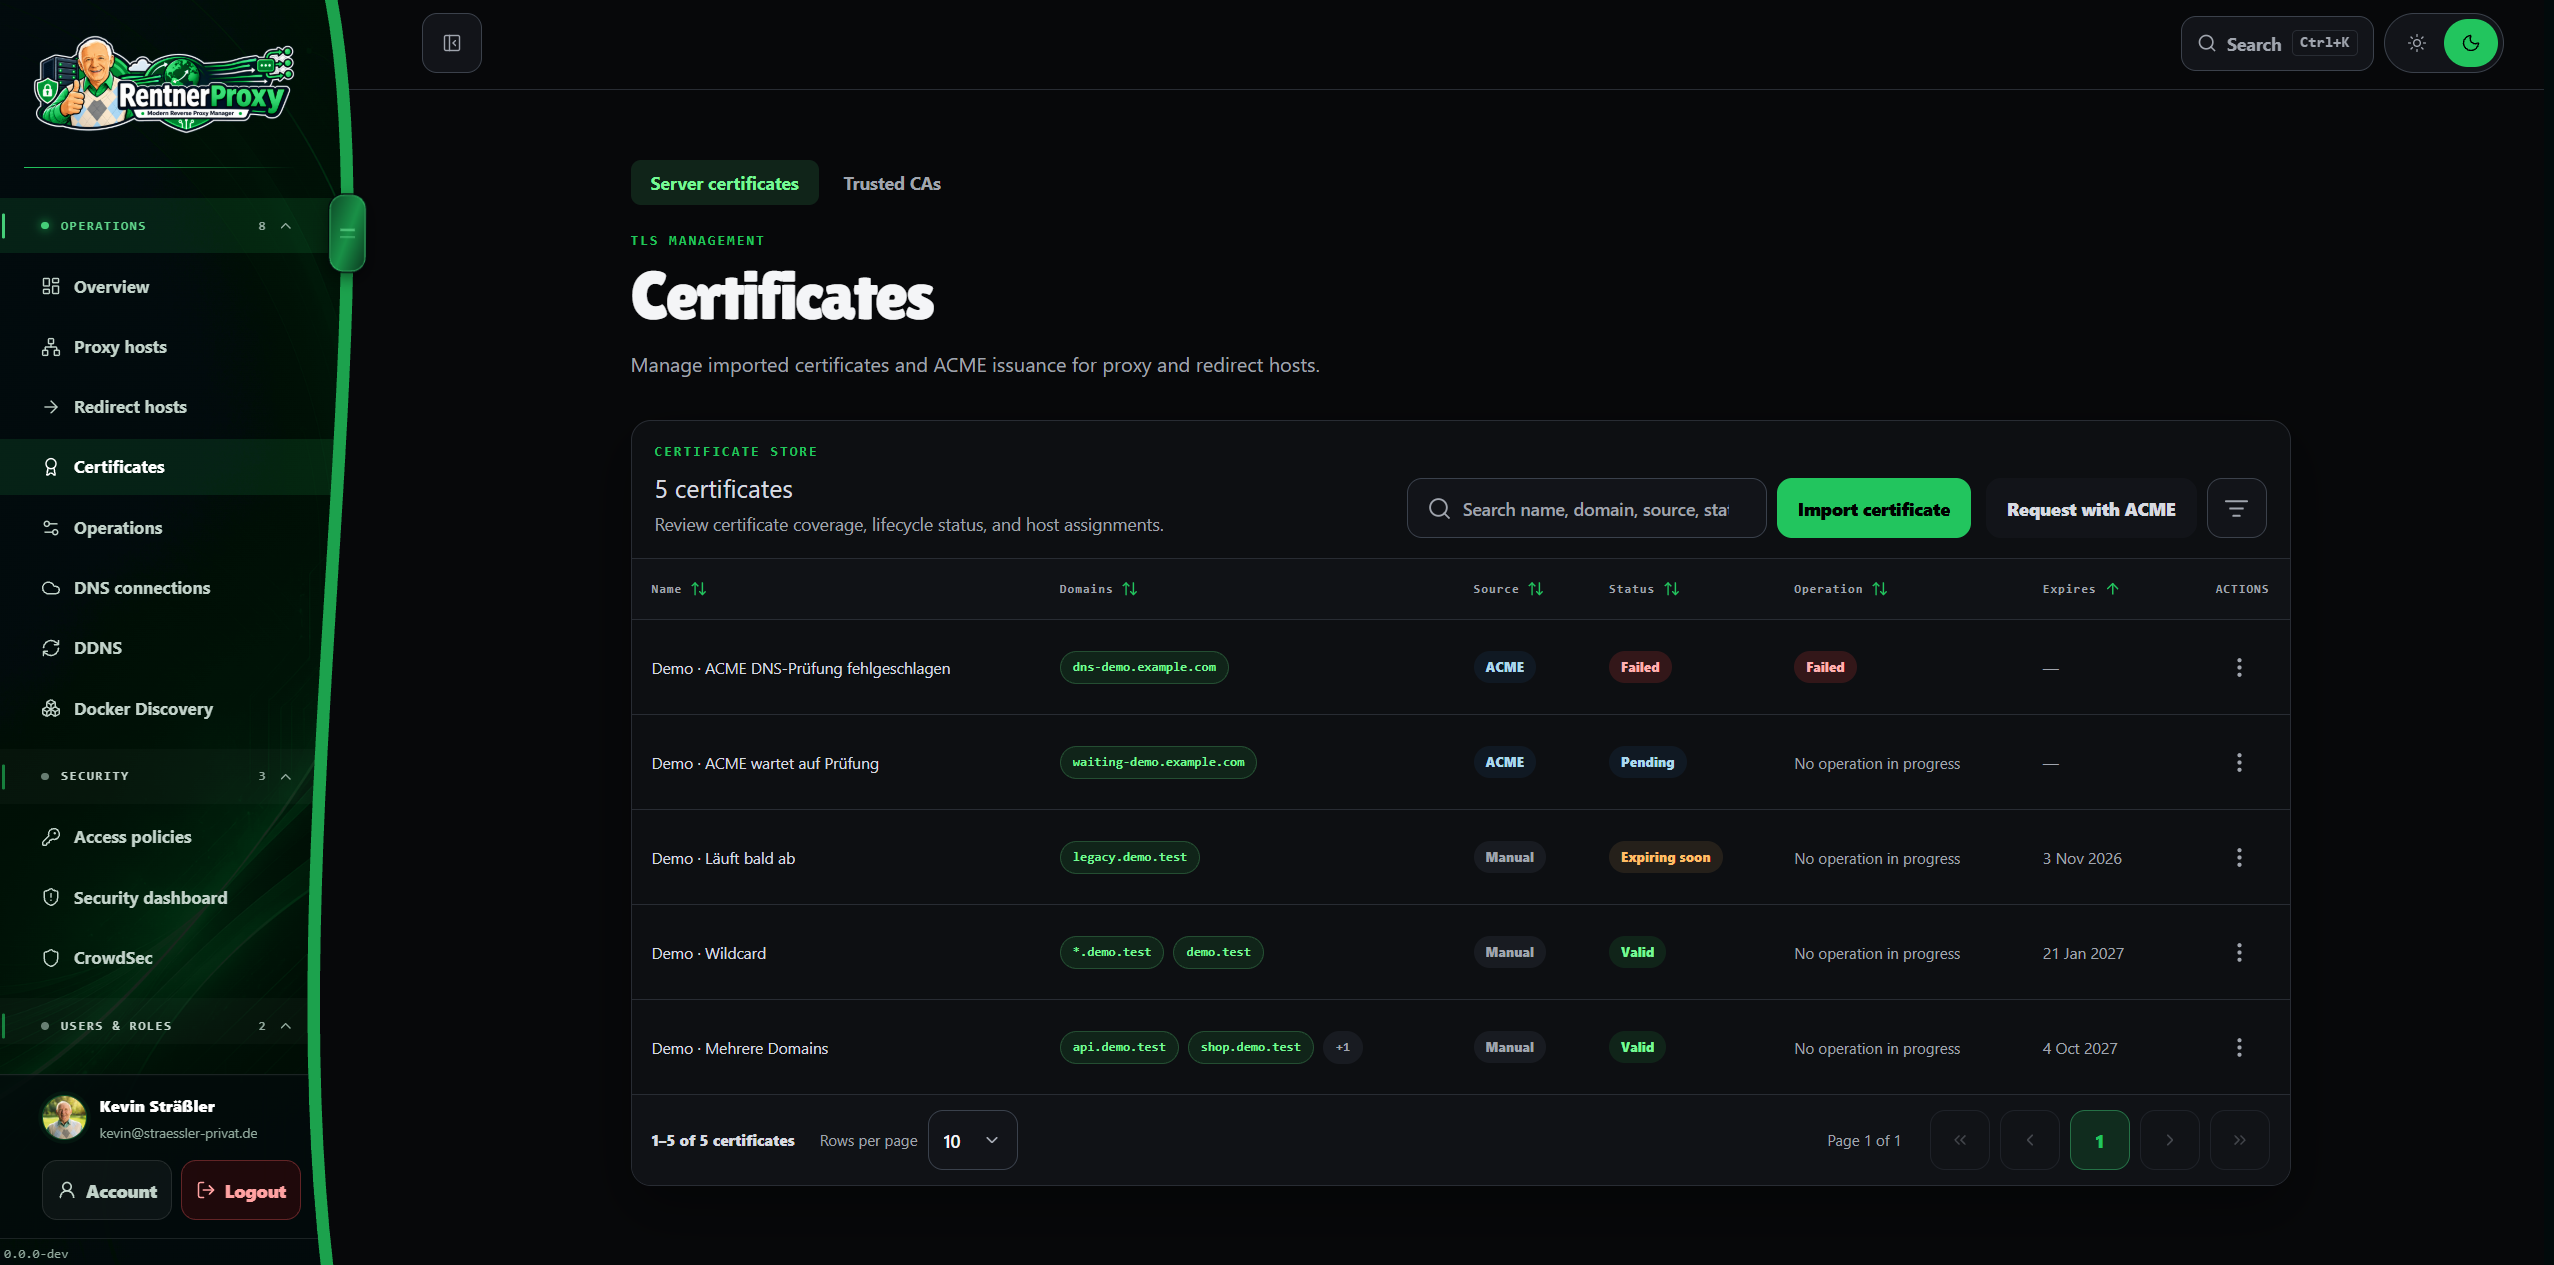
Task: Go to pagination page 1
Action: click(x=2099, y=1140)
